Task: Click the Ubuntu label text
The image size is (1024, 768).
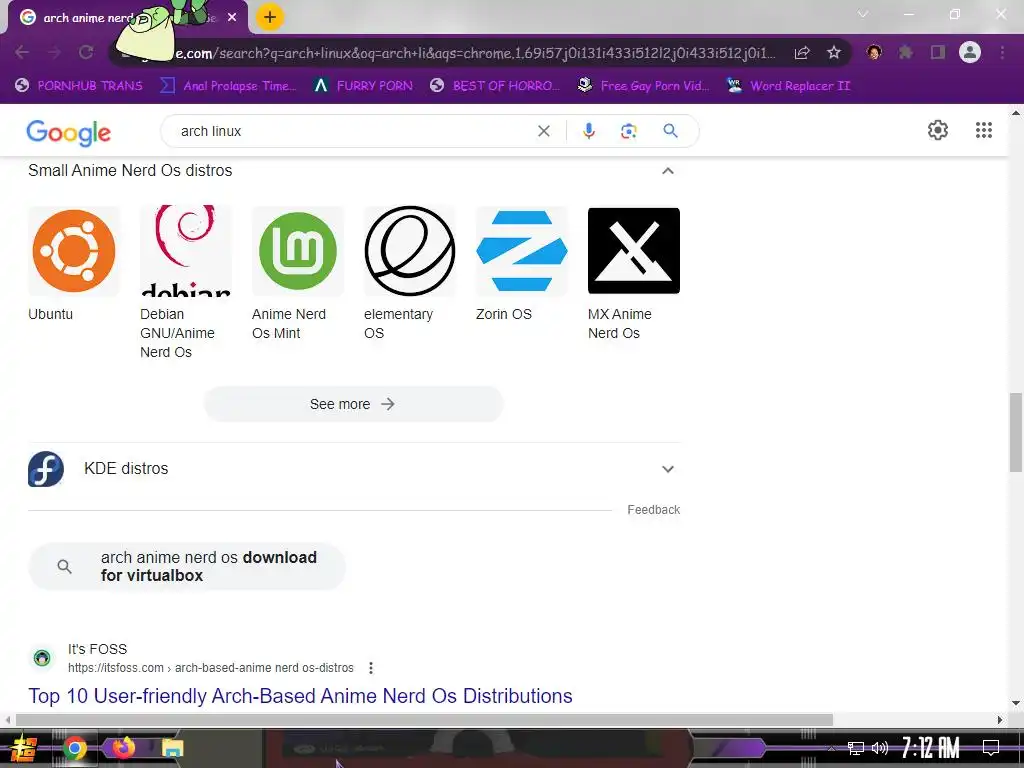Action: [x=50, y=314]
